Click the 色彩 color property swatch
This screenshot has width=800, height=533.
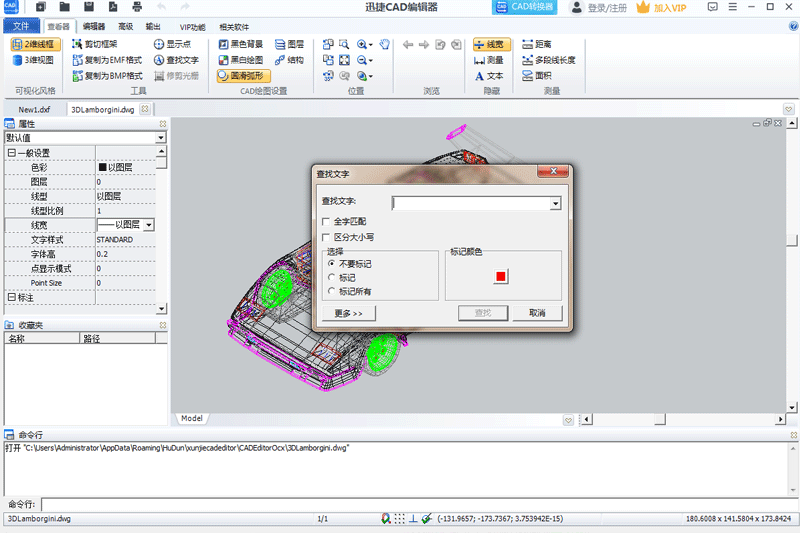(102, 167)
